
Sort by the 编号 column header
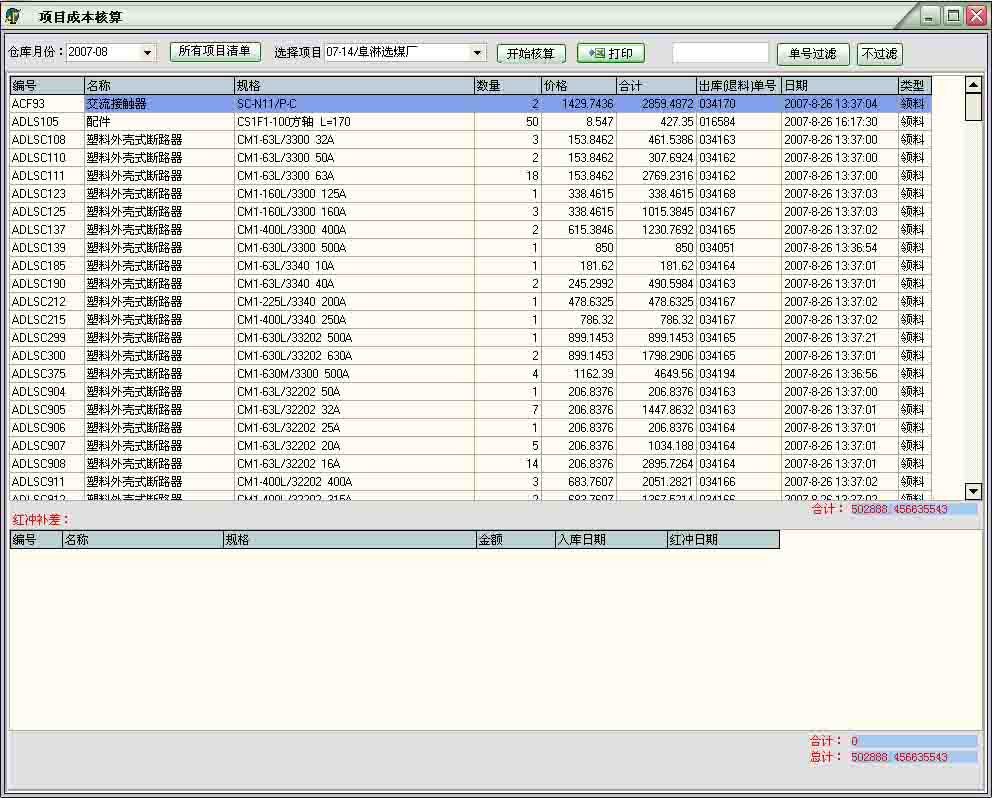tap(46, 86)
